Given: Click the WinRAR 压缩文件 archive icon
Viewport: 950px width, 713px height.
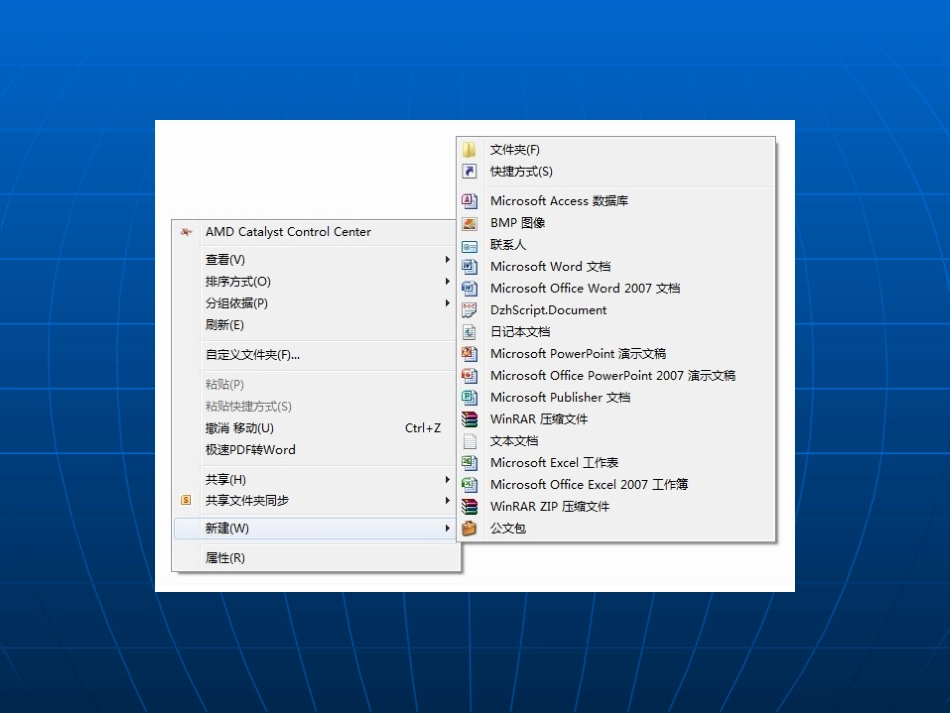Looking at the screenshot, I should point(469,419).
